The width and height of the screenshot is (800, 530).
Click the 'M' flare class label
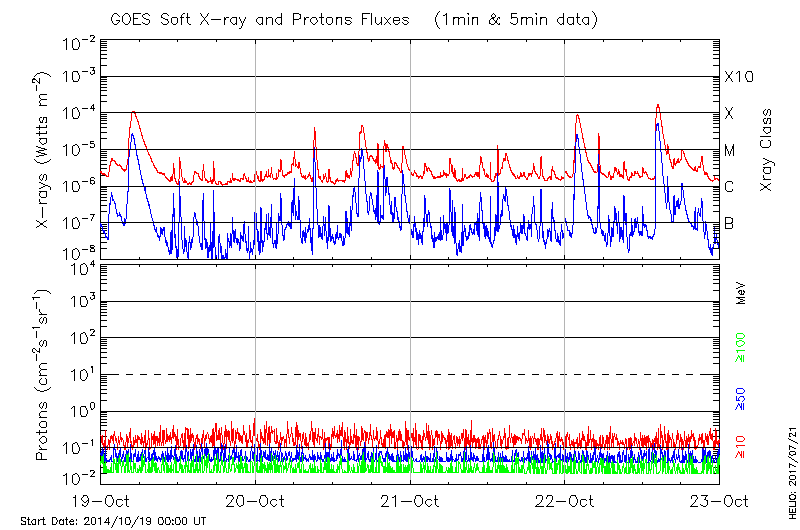[730, 150]
